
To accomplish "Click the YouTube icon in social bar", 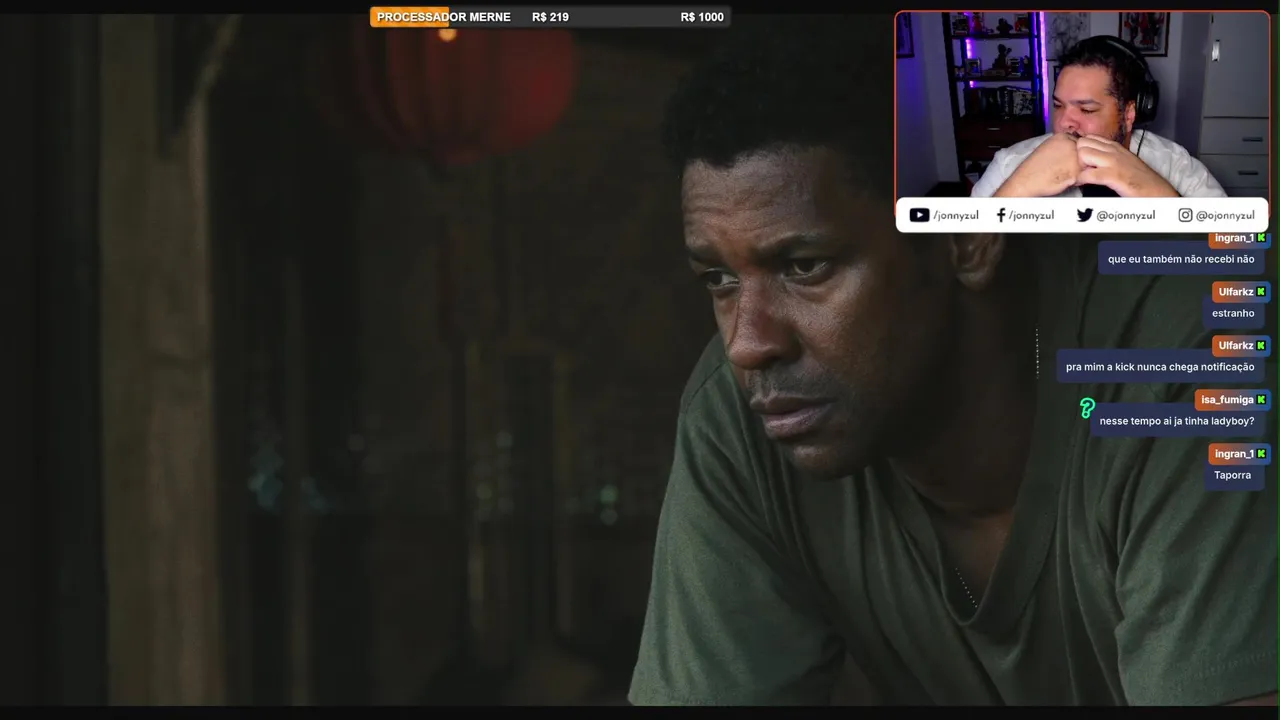I will pos(919,215).
